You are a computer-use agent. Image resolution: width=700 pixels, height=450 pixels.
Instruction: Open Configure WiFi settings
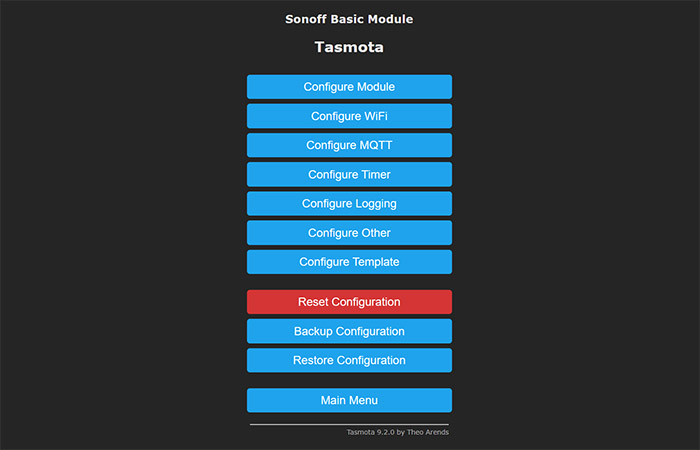pyautogui.click(x=349, y=116)
